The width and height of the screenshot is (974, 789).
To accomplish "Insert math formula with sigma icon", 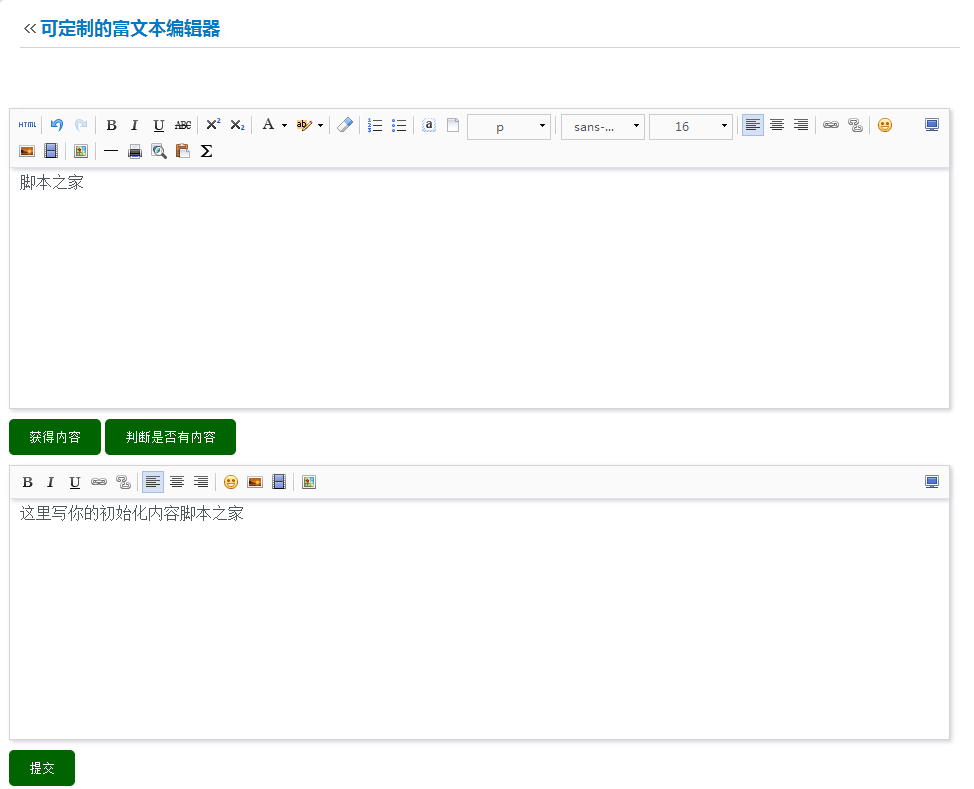I will point(207,151).
